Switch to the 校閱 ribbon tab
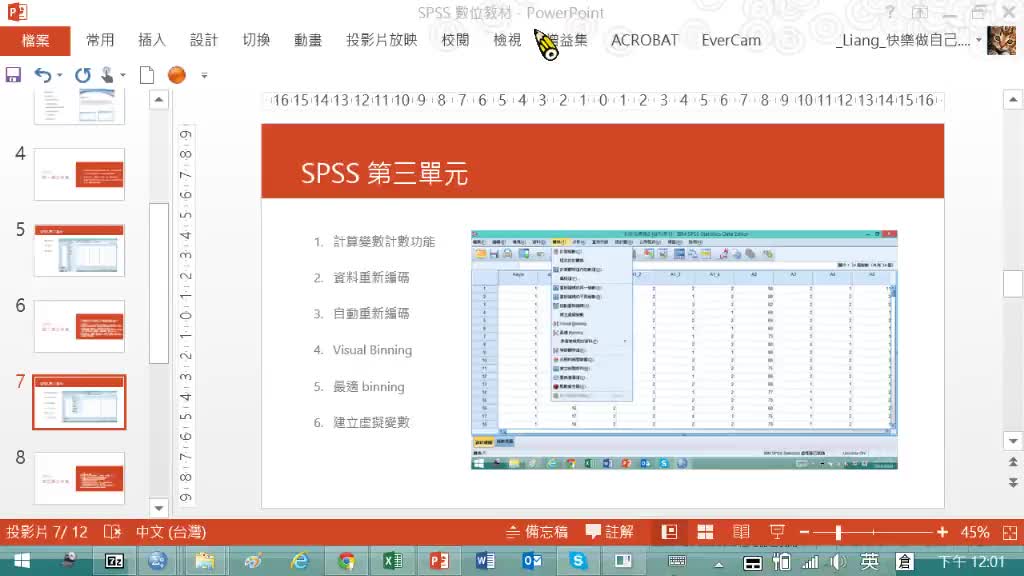Image resolution: width=1024 pixels, height=576 pixels. pyautogui.click(x=455, y=40)
